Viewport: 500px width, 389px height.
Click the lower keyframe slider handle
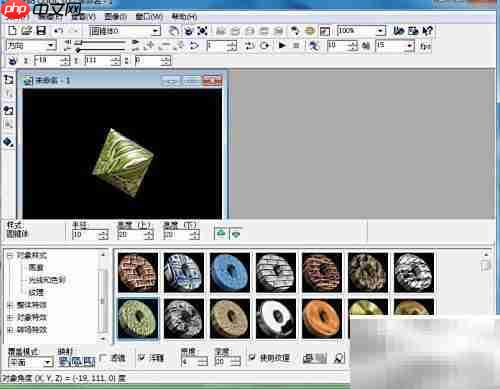(78, 50)
